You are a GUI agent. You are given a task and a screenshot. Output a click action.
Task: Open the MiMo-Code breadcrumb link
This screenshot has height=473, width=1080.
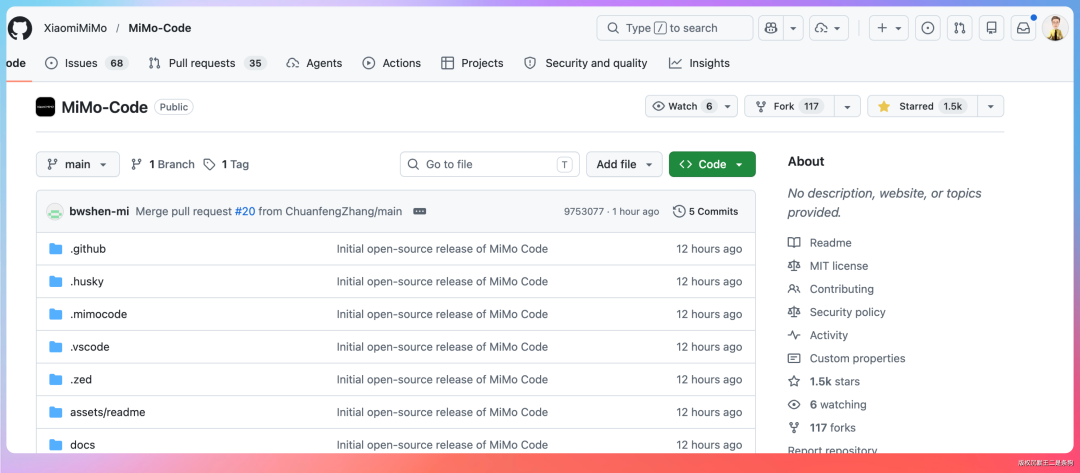tap(160, 28)
